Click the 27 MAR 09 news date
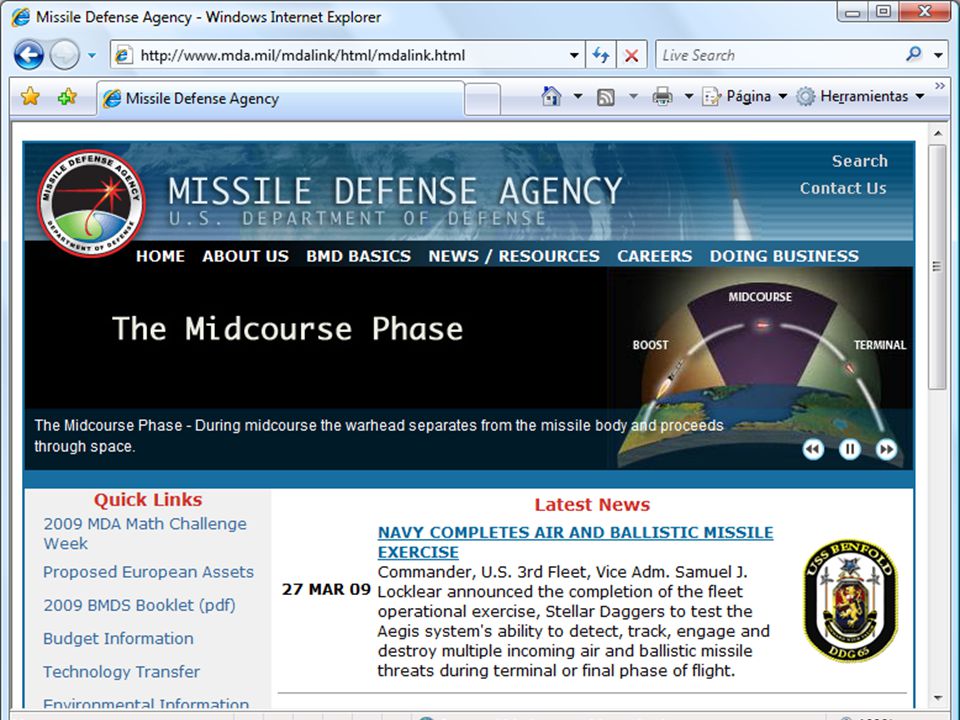This screenshot has width=960, height=720. pos(326,589)
